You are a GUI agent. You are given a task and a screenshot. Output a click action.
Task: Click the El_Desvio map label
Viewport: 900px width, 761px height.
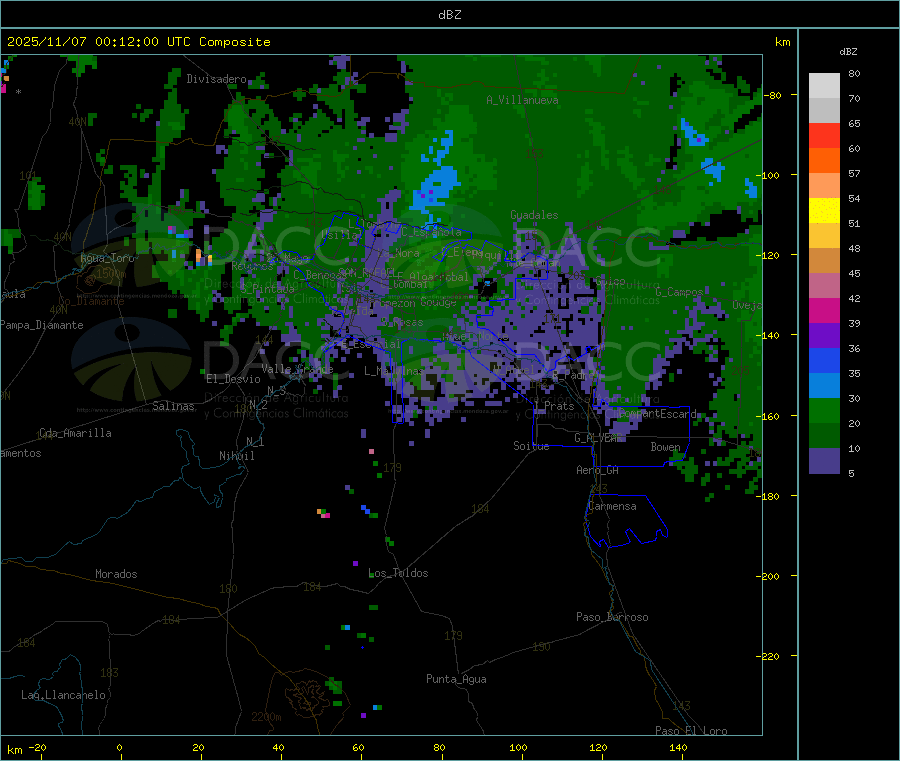click(x=234, y=379)
